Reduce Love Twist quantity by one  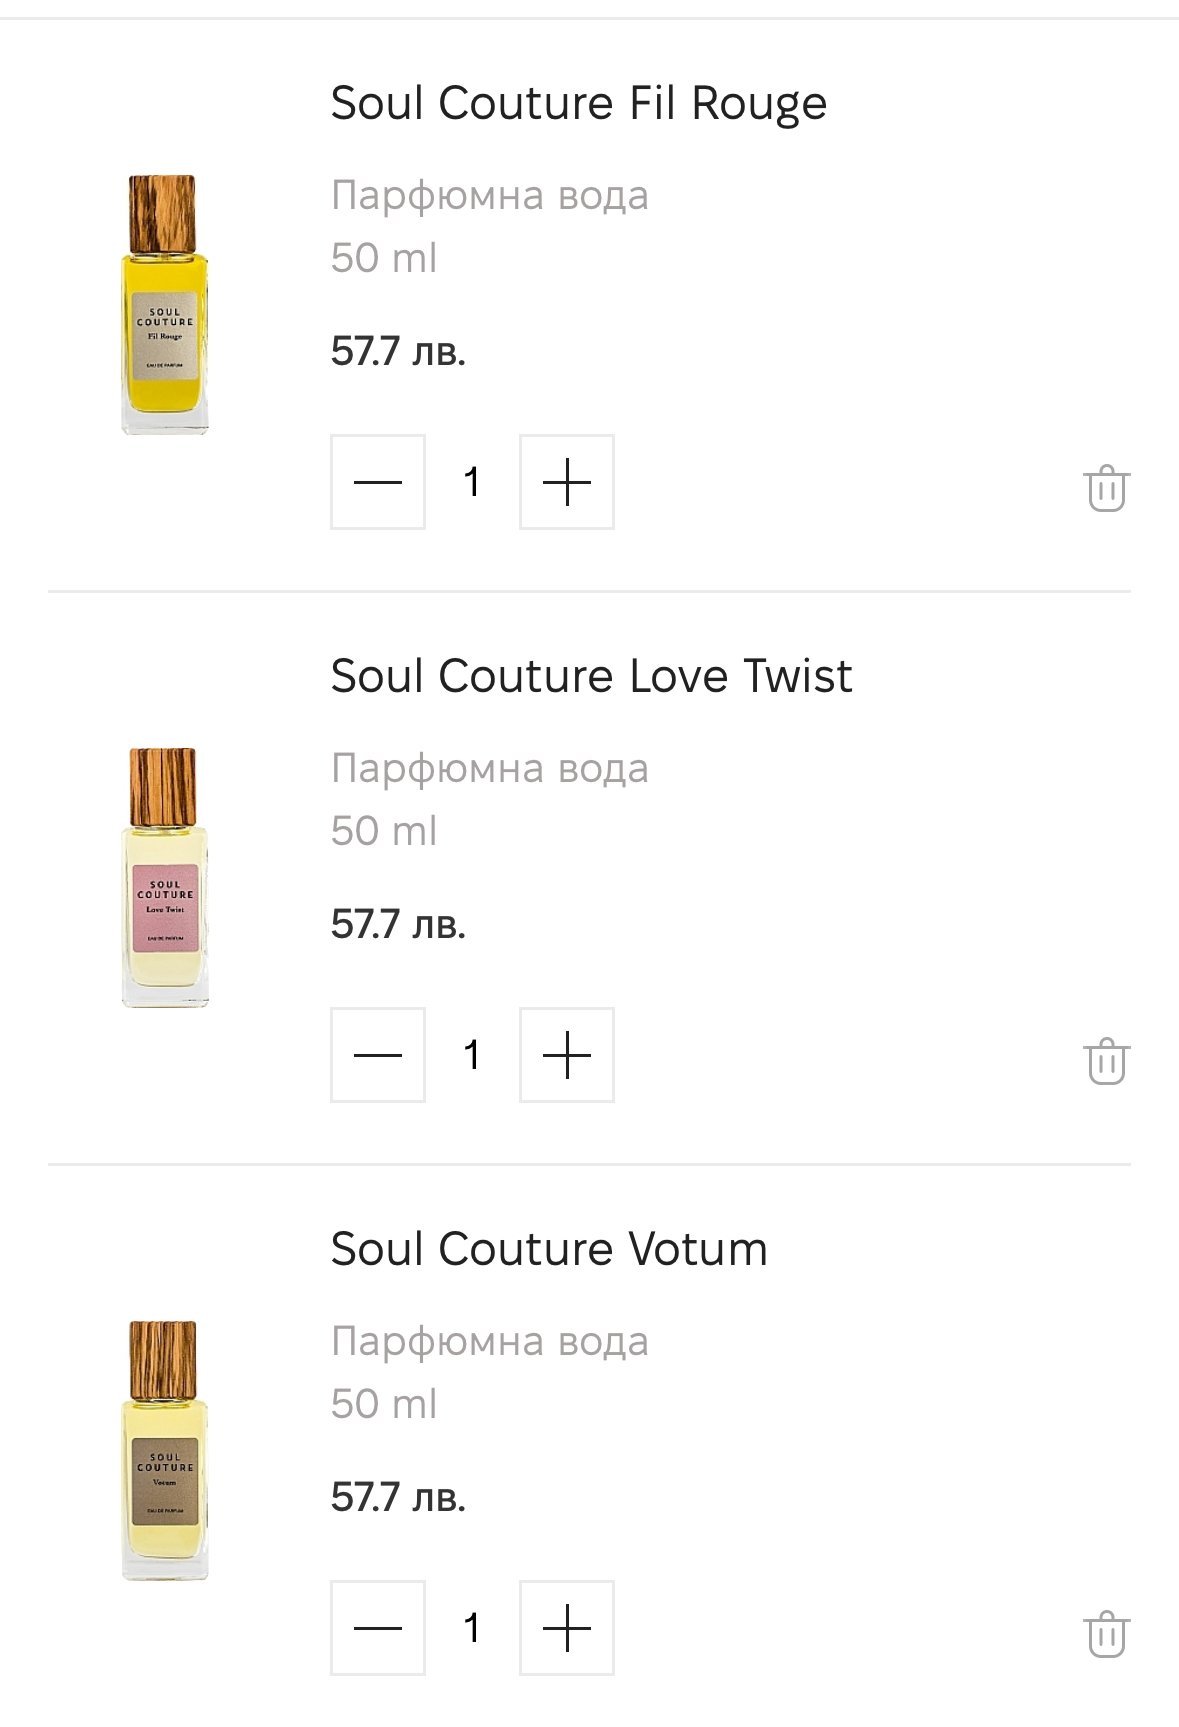[x=378, y=1055]
